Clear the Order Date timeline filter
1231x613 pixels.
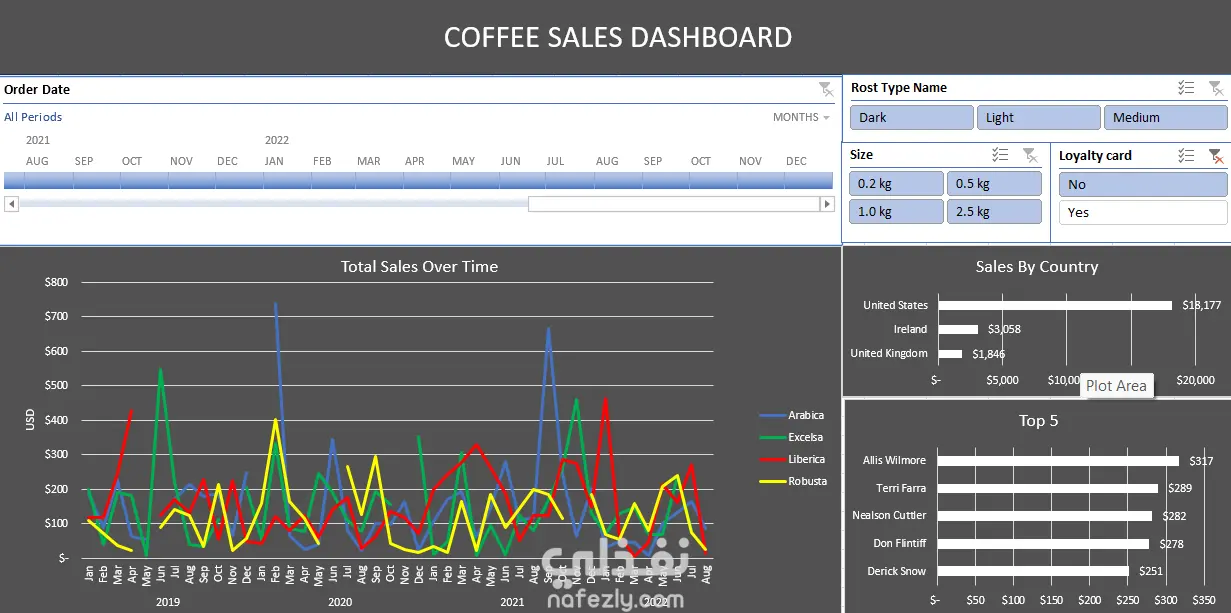click(826, 89)
